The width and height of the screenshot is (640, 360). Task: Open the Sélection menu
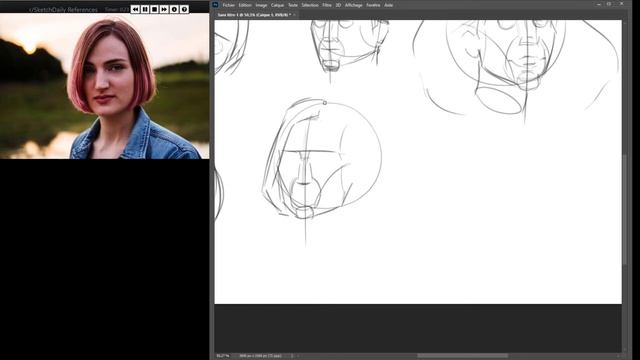coord(310,5)
